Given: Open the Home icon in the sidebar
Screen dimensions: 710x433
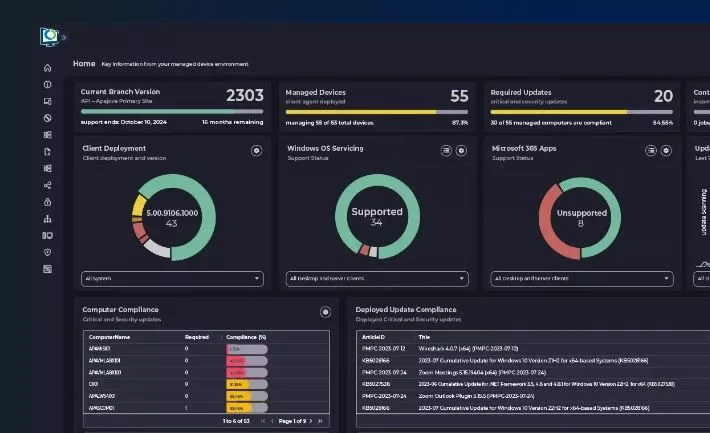Looking at the screenshot, I should 48,68.
